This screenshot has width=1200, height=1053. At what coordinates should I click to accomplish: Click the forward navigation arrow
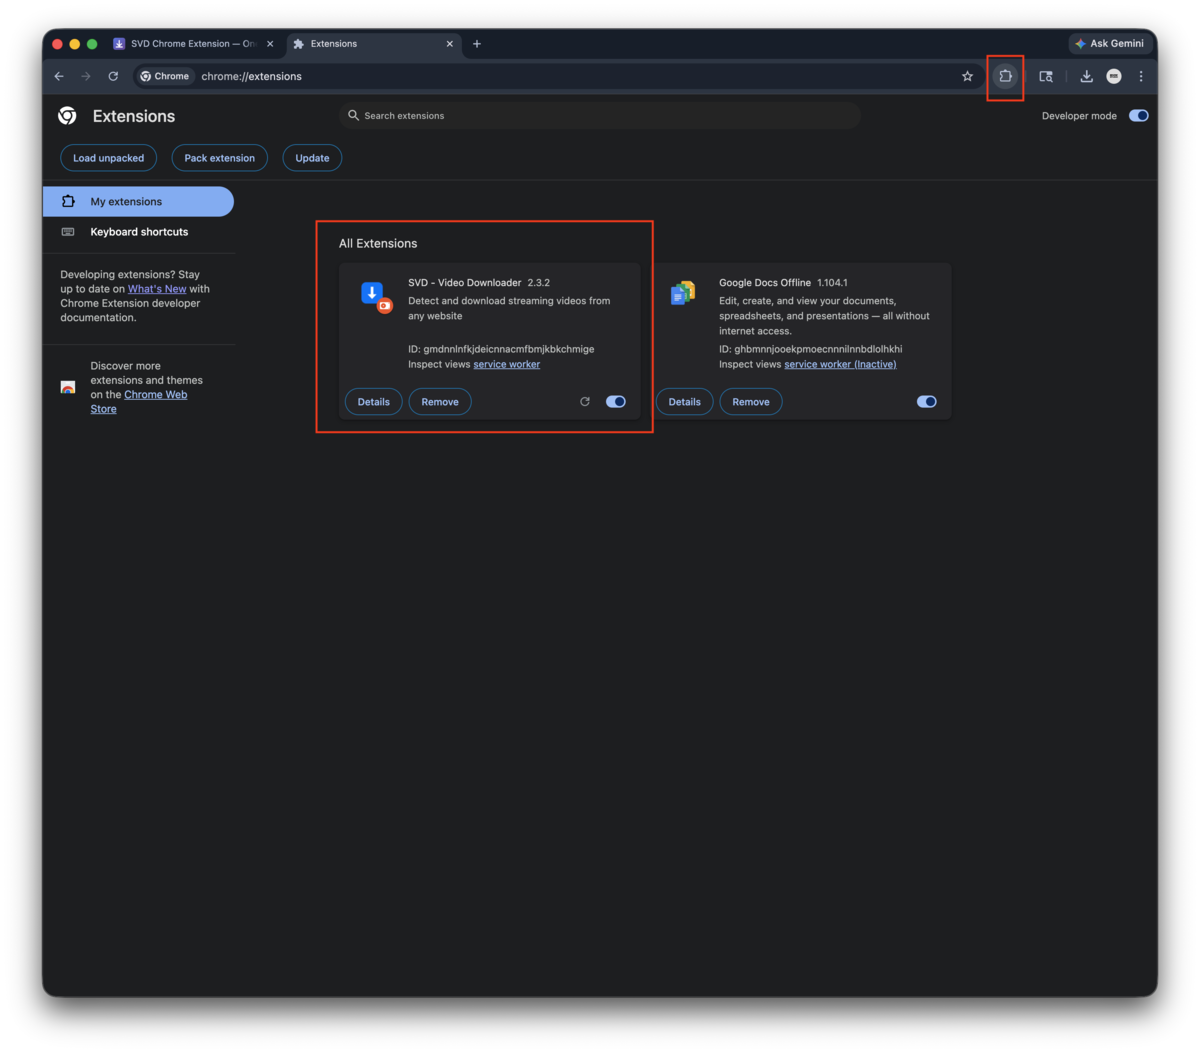pyautogui.click(x=86, y=76)
